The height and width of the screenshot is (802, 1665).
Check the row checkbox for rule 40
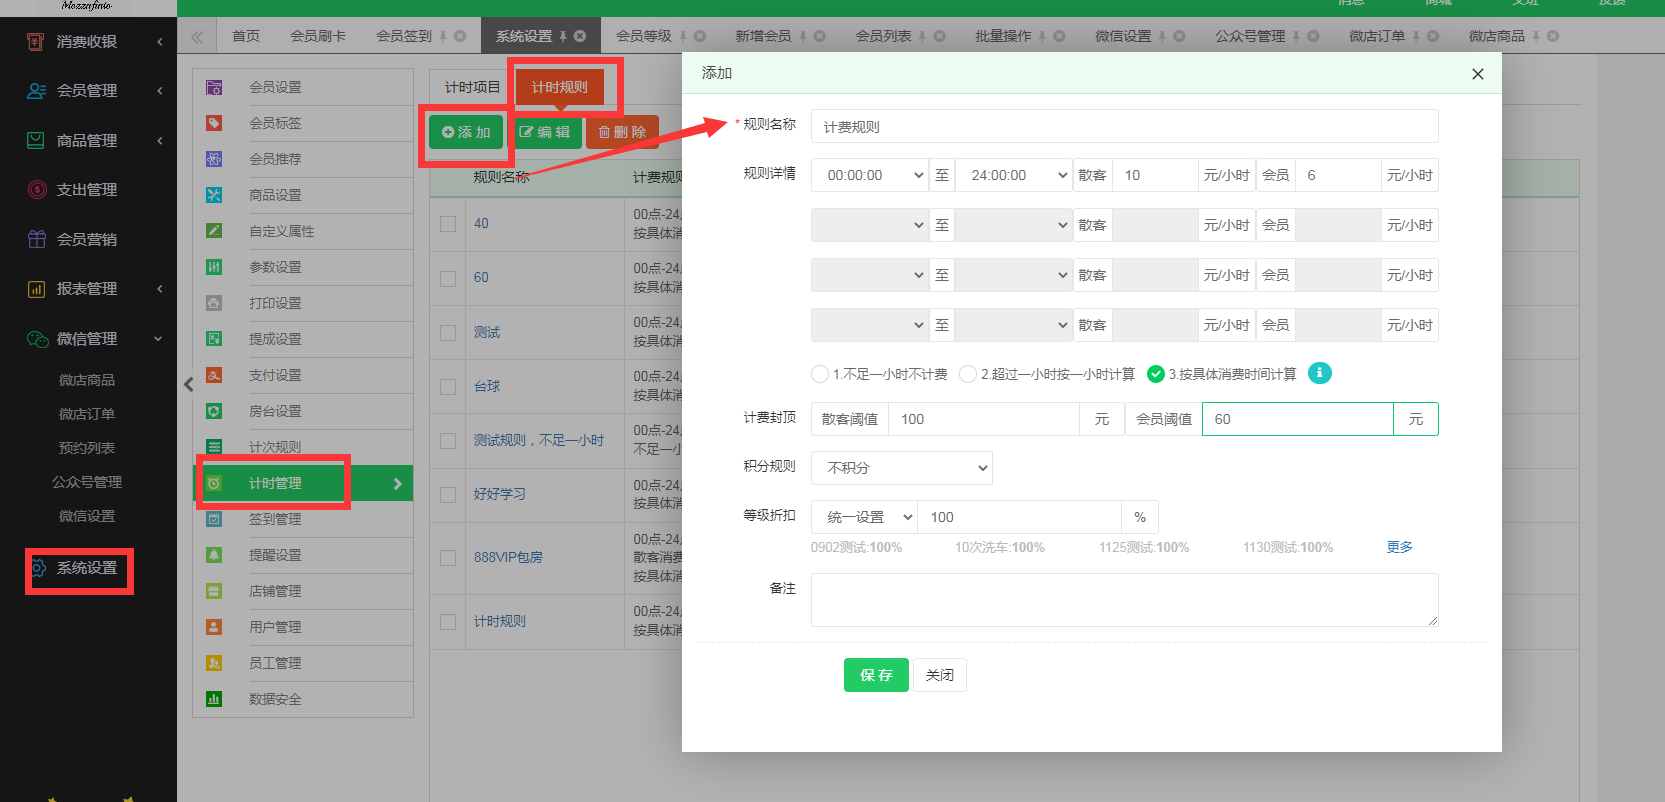448,224
